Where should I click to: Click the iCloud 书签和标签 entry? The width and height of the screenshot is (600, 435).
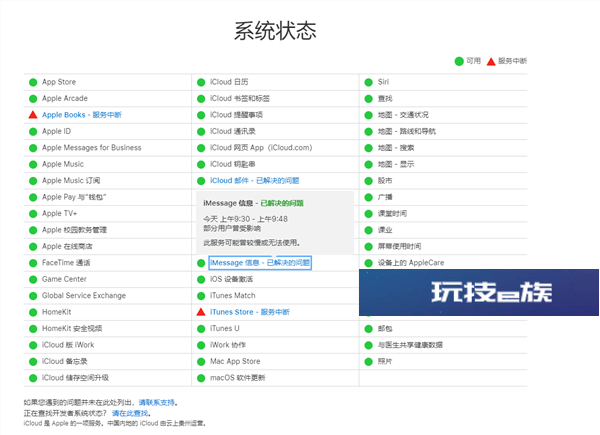(x=240, y=98)
